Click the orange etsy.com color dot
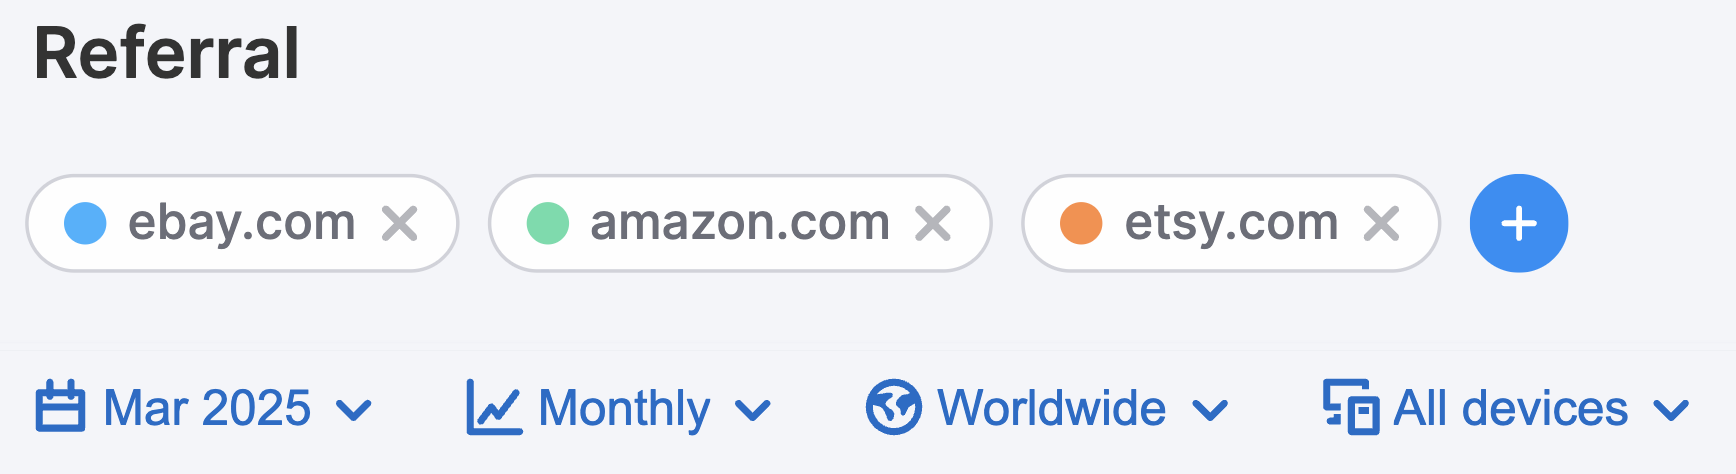 pyautogui.click(x=1081, y=223)
